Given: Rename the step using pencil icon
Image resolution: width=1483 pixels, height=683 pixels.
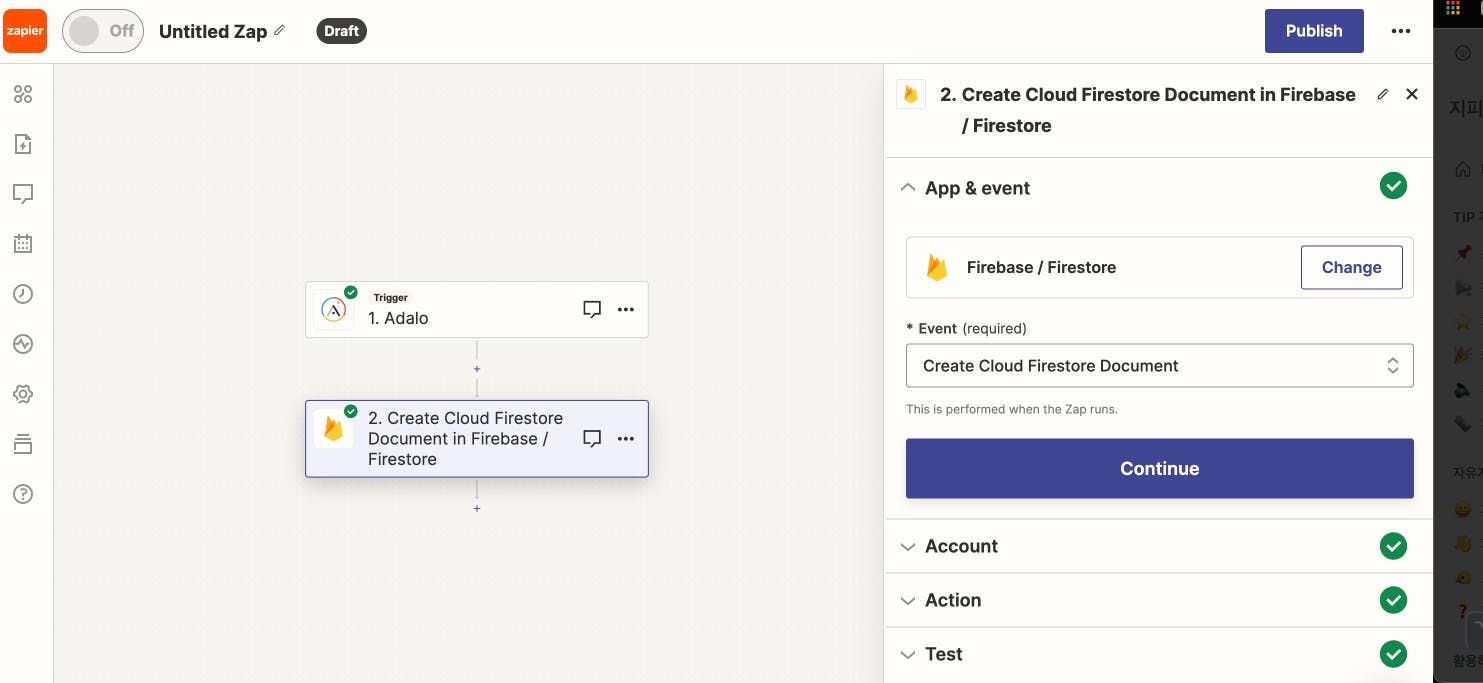Looking at the screenshot, I should (1383, 94).
